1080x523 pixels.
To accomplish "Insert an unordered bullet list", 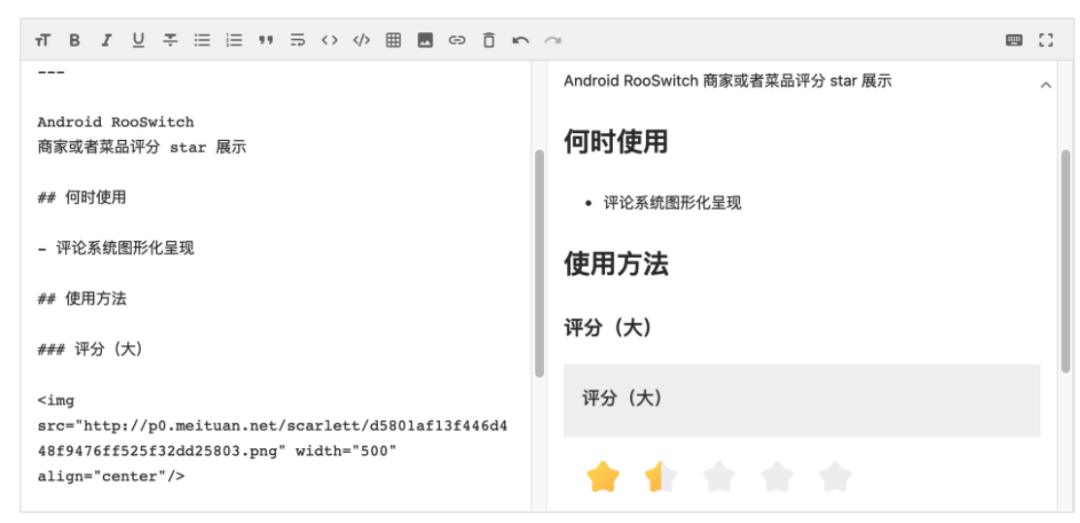I will pyautogui.click(x=202, y=41).
